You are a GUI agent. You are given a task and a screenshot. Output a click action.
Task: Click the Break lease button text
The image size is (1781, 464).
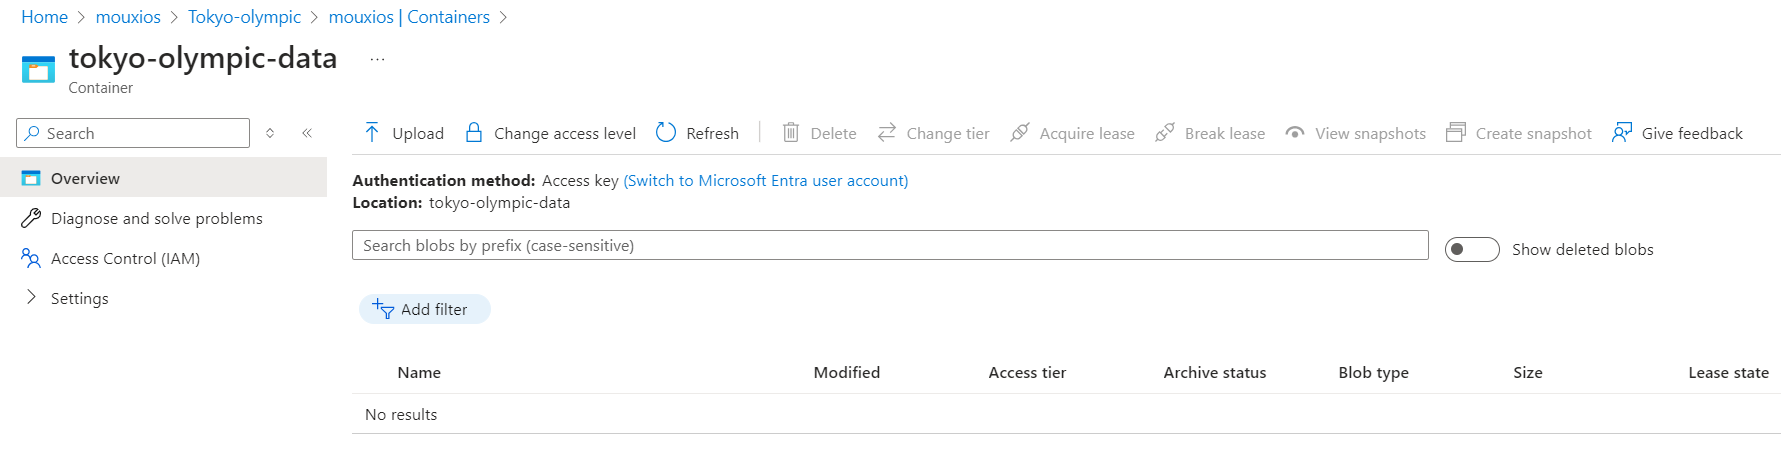(1225, 133)
